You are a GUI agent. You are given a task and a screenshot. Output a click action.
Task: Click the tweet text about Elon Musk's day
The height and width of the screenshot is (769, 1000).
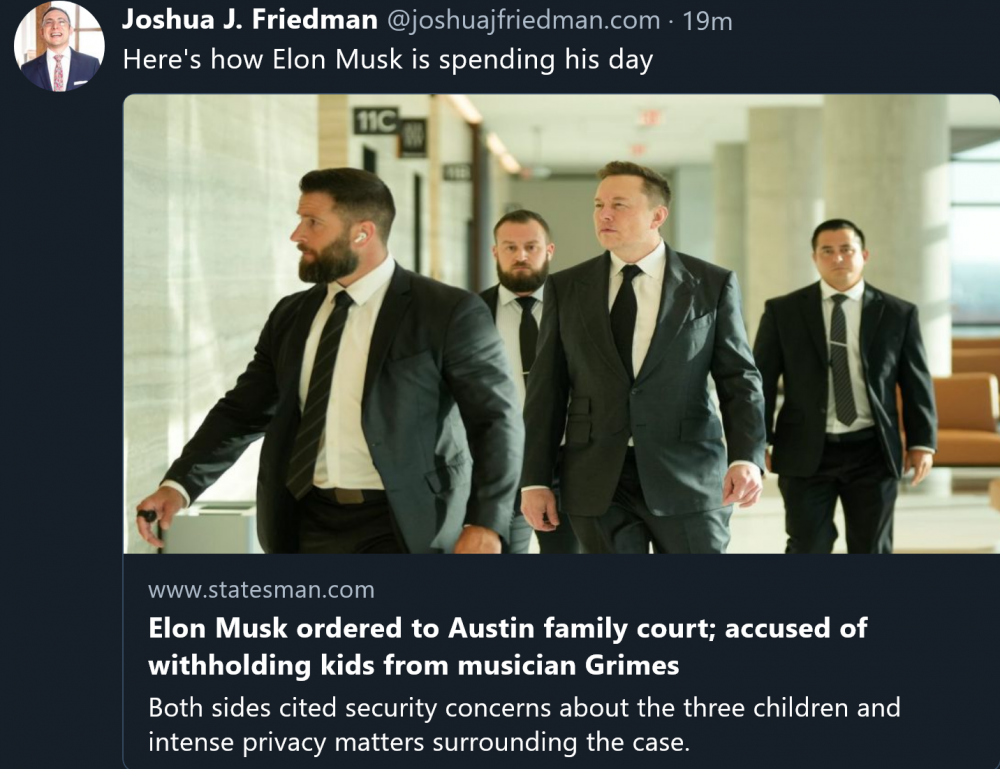387,60
